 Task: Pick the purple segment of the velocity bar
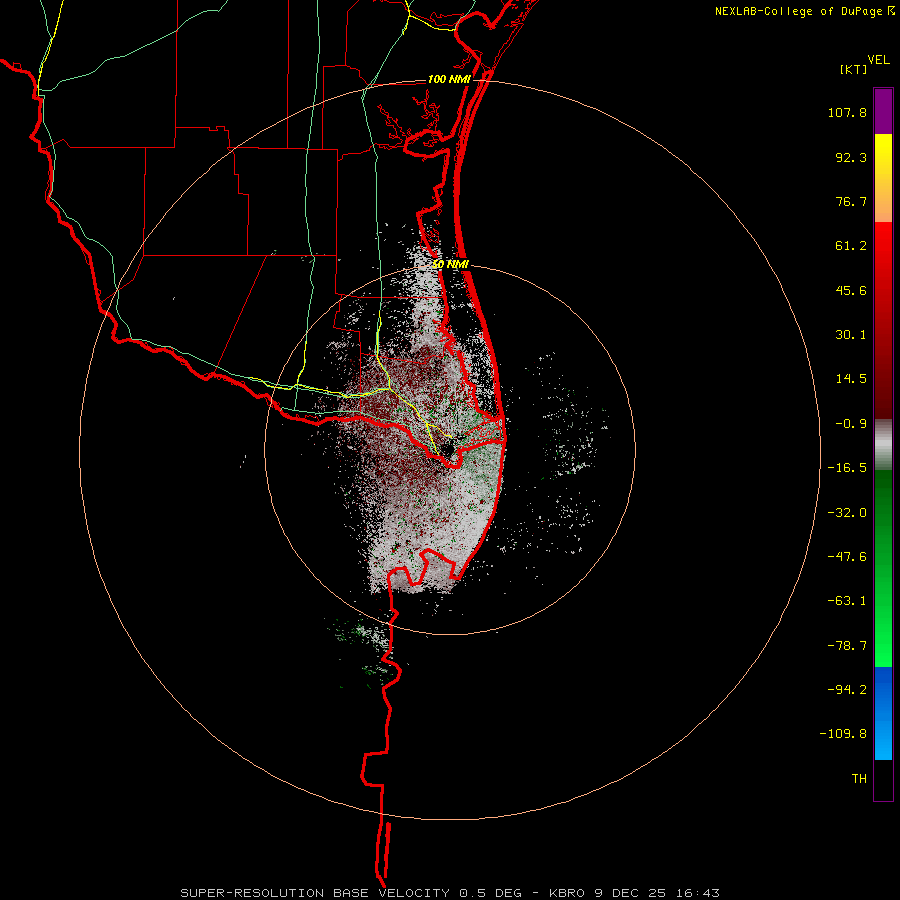pos(883,111)
